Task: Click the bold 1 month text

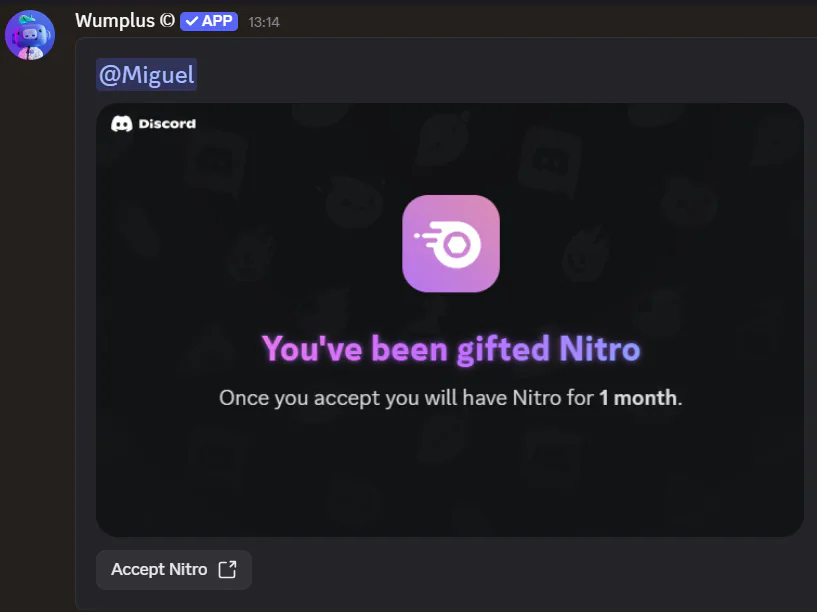Action: pos(638,398)
